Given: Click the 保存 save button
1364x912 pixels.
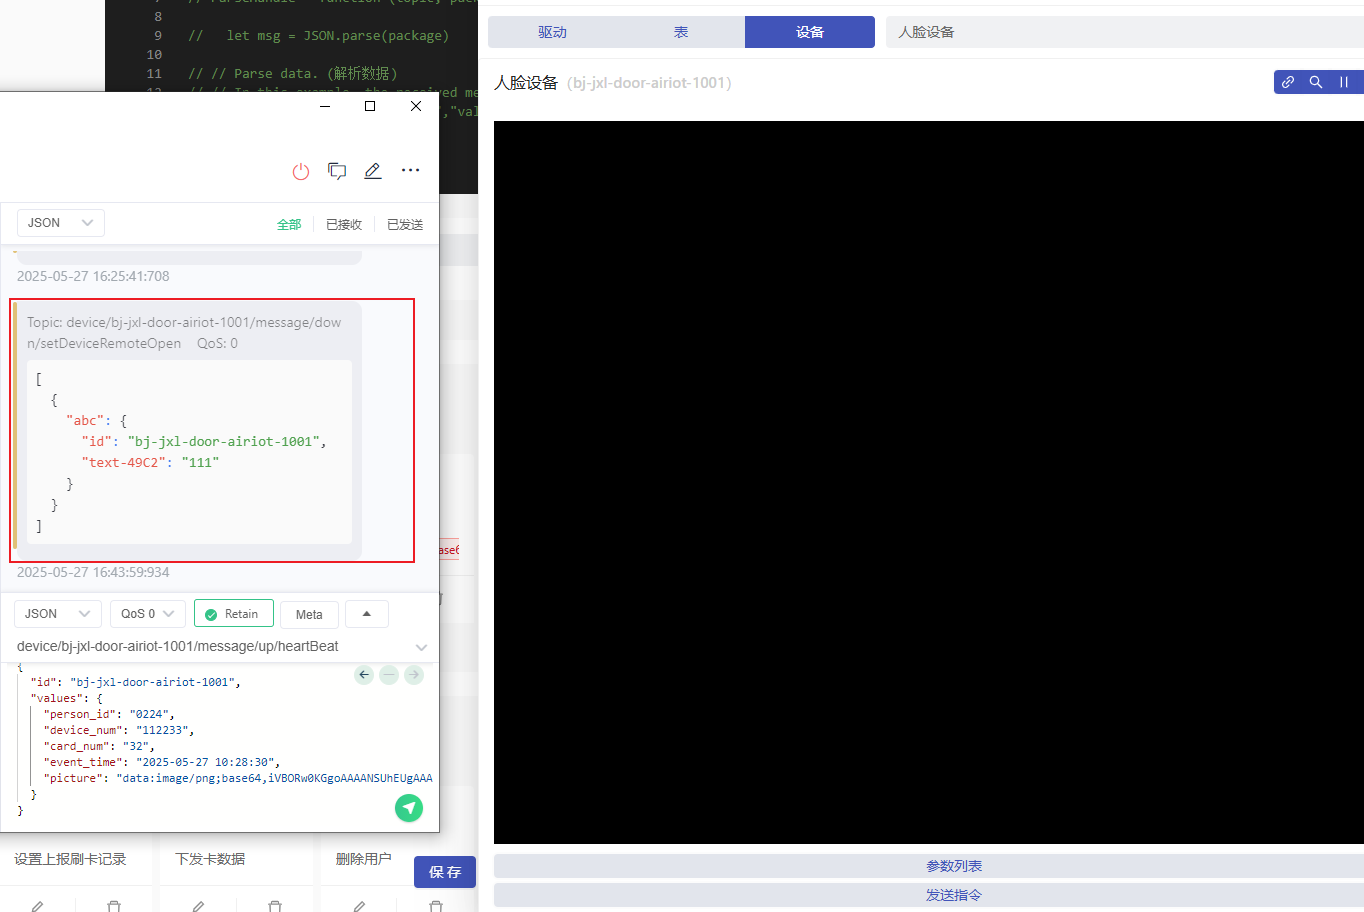Looking at the screenshot, I should coord(445,872).
